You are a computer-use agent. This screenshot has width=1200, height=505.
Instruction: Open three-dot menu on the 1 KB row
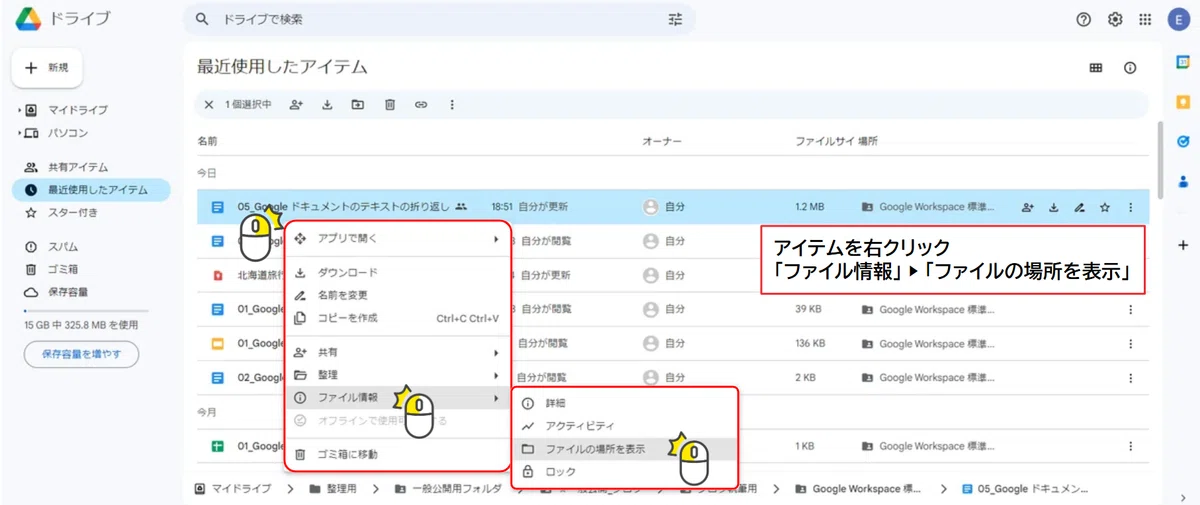1131,446
